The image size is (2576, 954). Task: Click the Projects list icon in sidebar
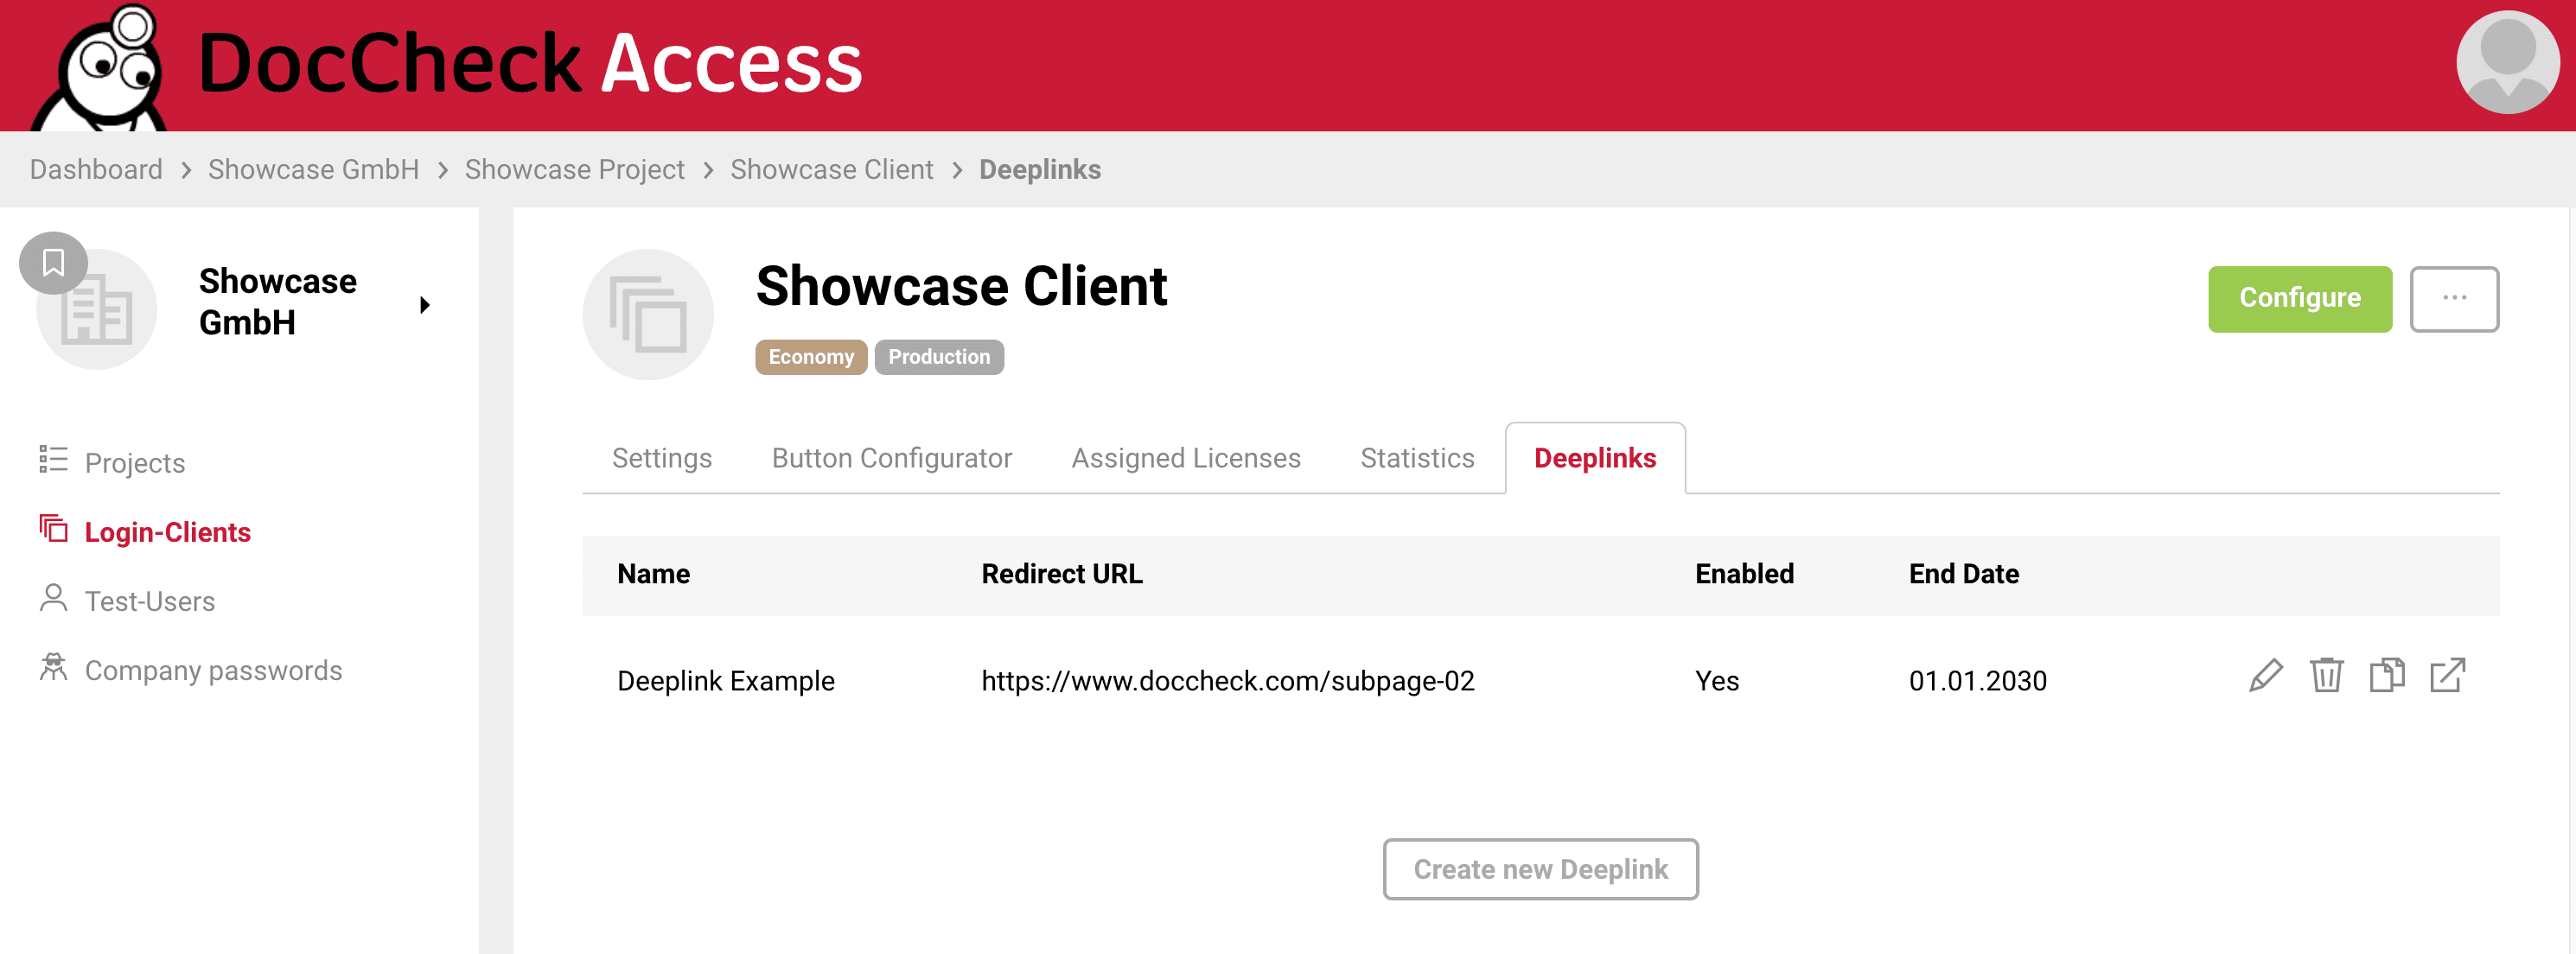pyautogui.click(x=53, y=460)
